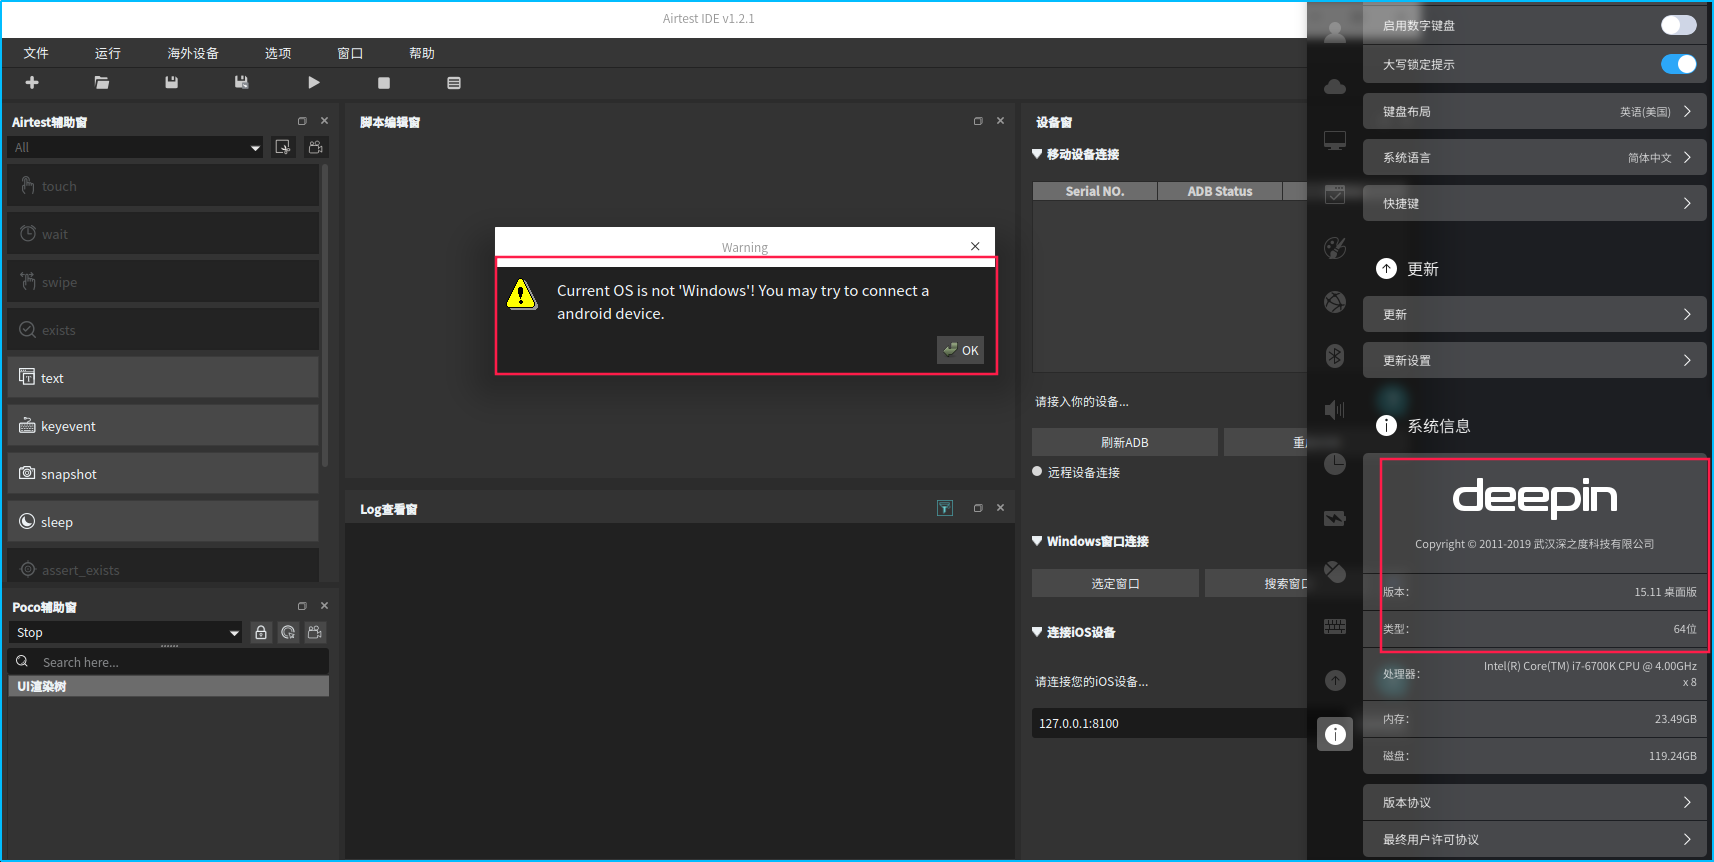Viewport: 1714px width, 862px height.
Task: Click the Poco 'Search here...' field
Action: (x=169, y=662)
